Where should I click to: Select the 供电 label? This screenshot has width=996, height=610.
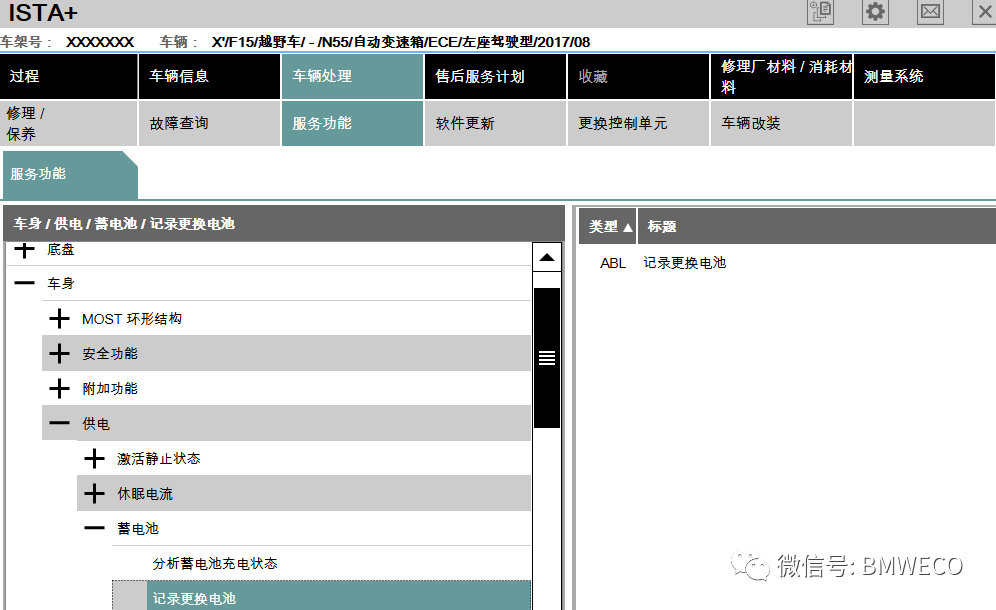tap(95, 424)
